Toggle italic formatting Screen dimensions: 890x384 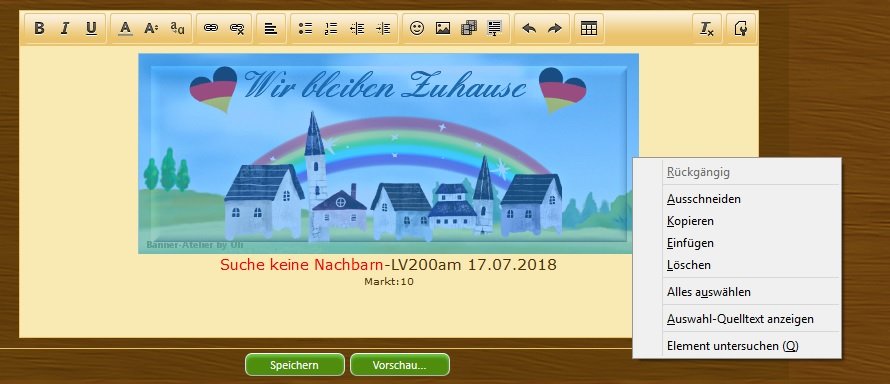[x=65, y=28]
